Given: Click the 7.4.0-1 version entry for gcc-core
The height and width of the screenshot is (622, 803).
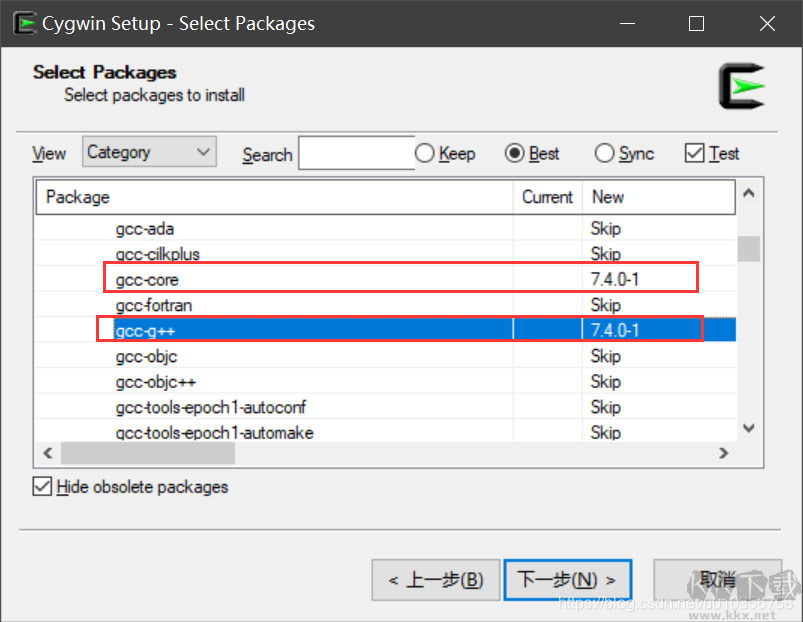Looking at the screenshot, I should 613,279.
